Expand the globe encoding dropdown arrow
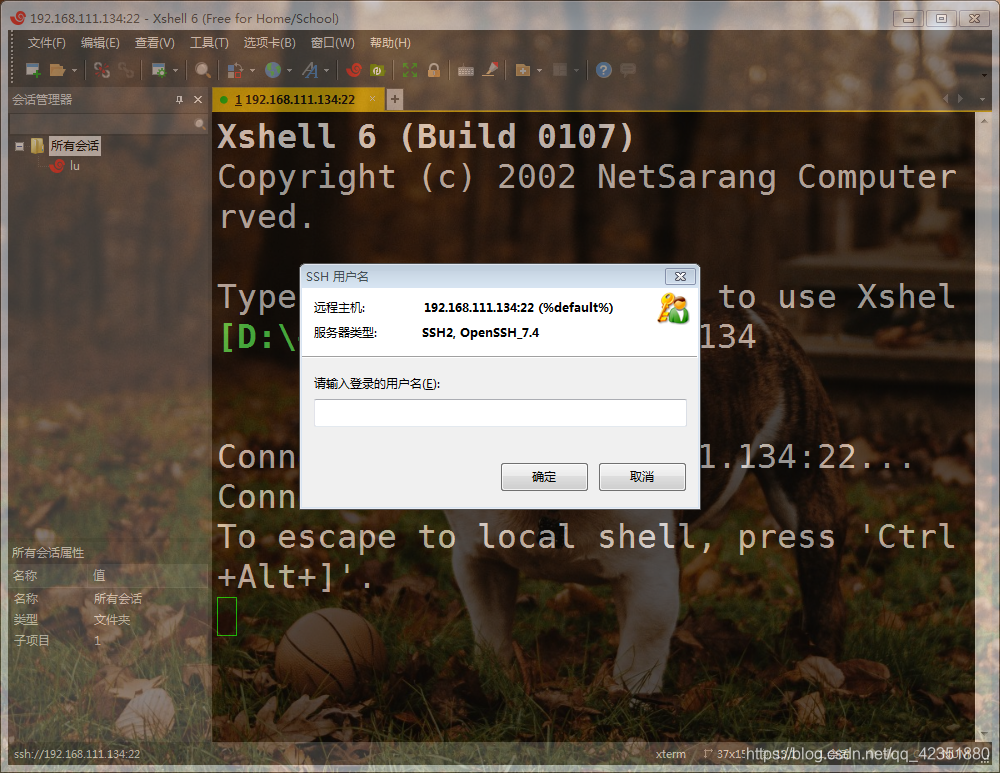The image size is (1000, 773). 290,71
